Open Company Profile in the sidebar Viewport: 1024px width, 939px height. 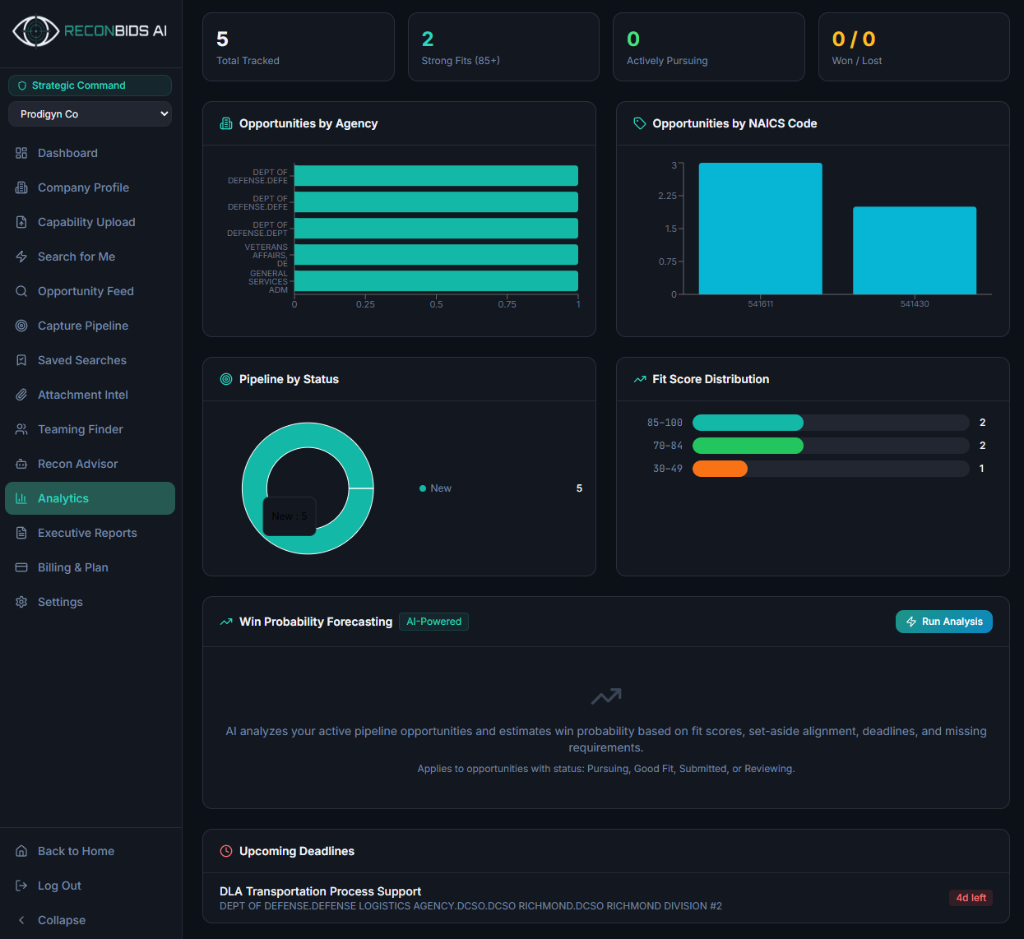tap(90, 187)
